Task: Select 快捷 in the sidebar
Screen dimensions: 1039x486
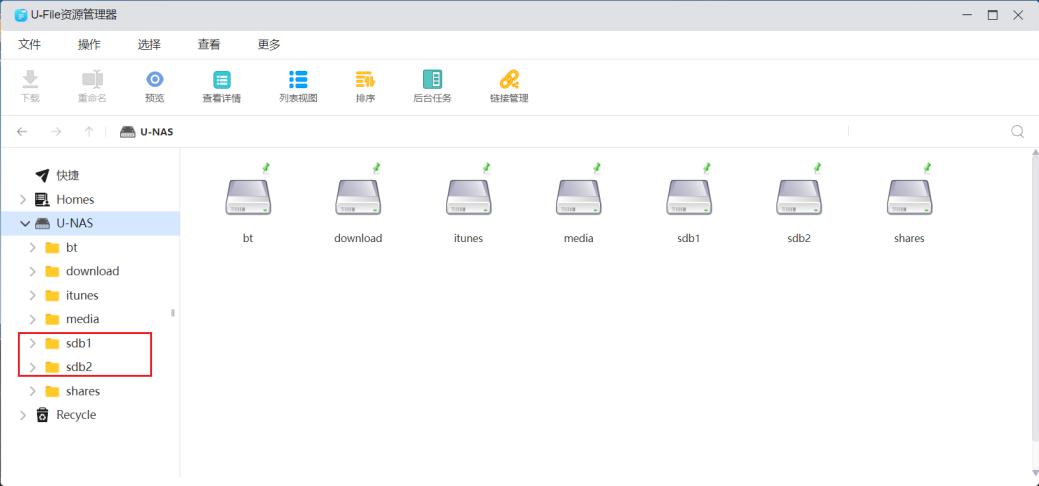Action: 68,176
